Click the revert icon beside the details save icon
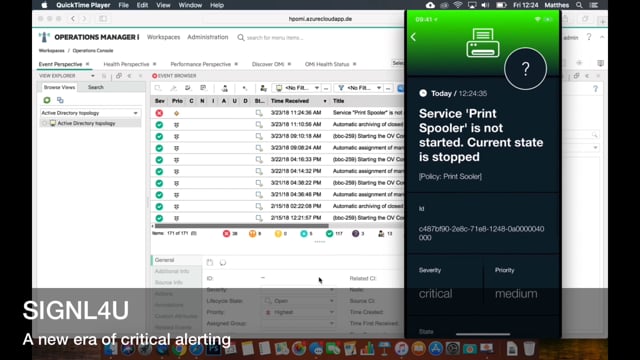This screenshot has height=360, width=640. click(222, 262)
